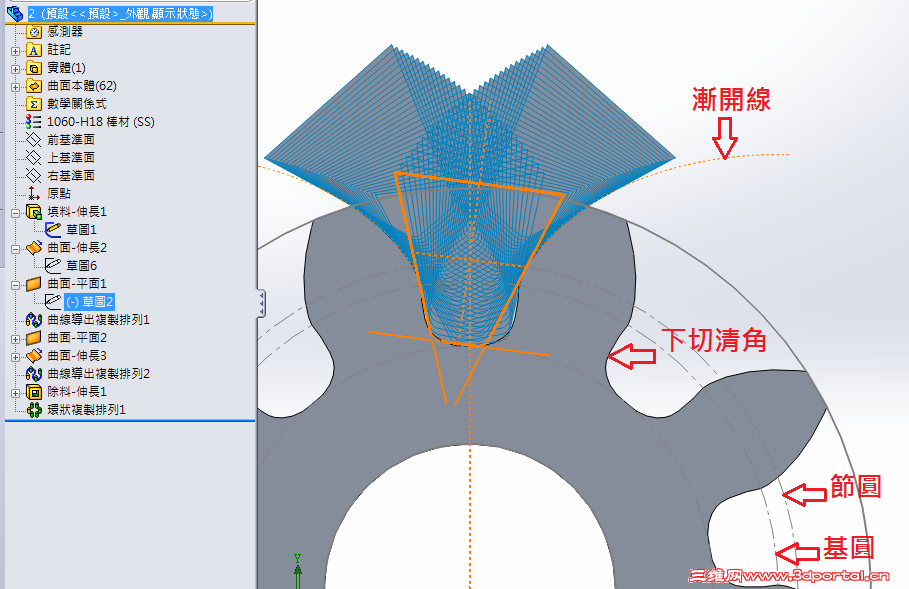
Task: Click the 曲面-伸長3 surface extrude icon
Action: 34,355
